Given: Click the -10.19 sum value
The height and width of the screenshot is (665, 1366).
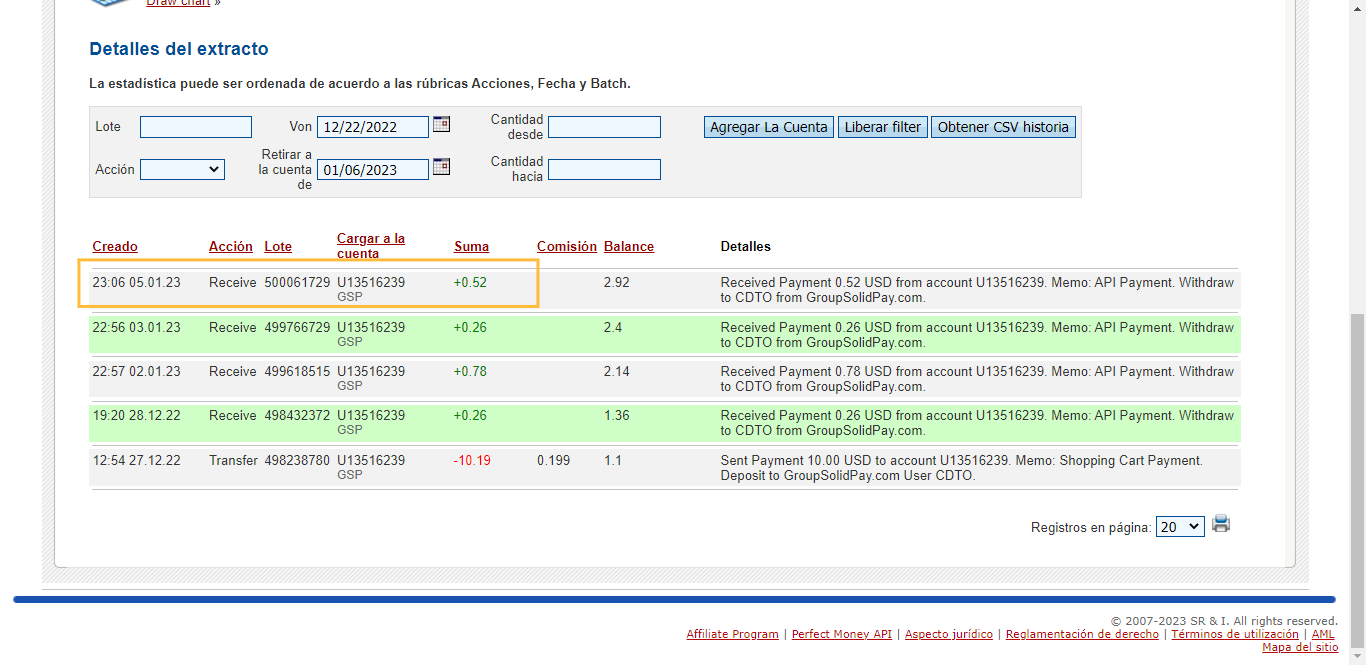Looking at the screenshot, I should click(470, 460).
